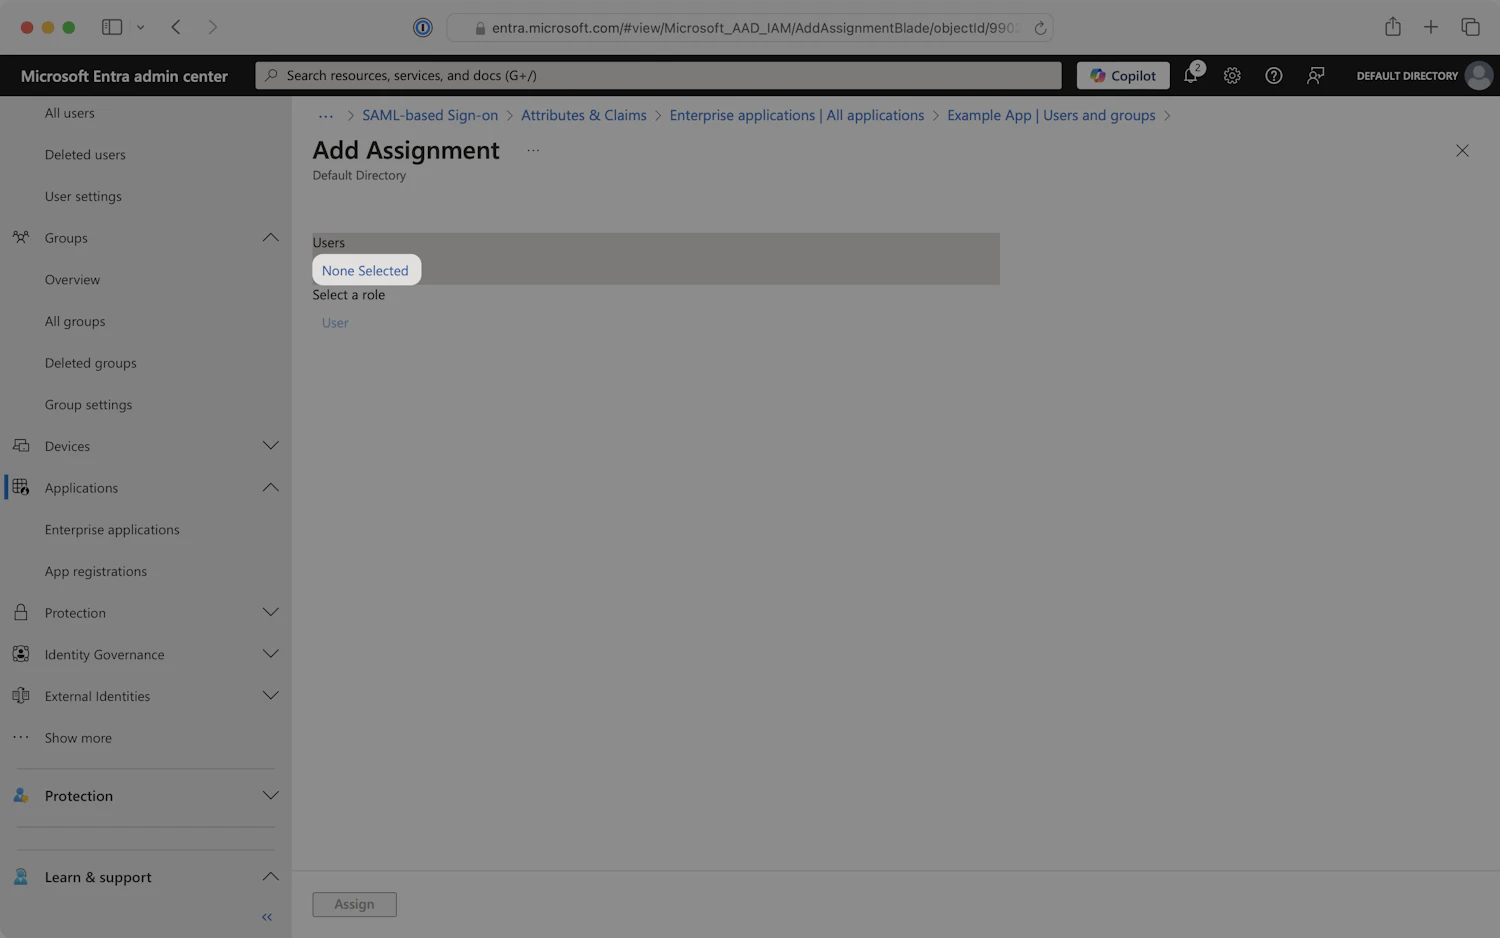The height and width of the screenshot is (938, 1500).
Task: Open User settings in sidebar
Action: point(83,197)
